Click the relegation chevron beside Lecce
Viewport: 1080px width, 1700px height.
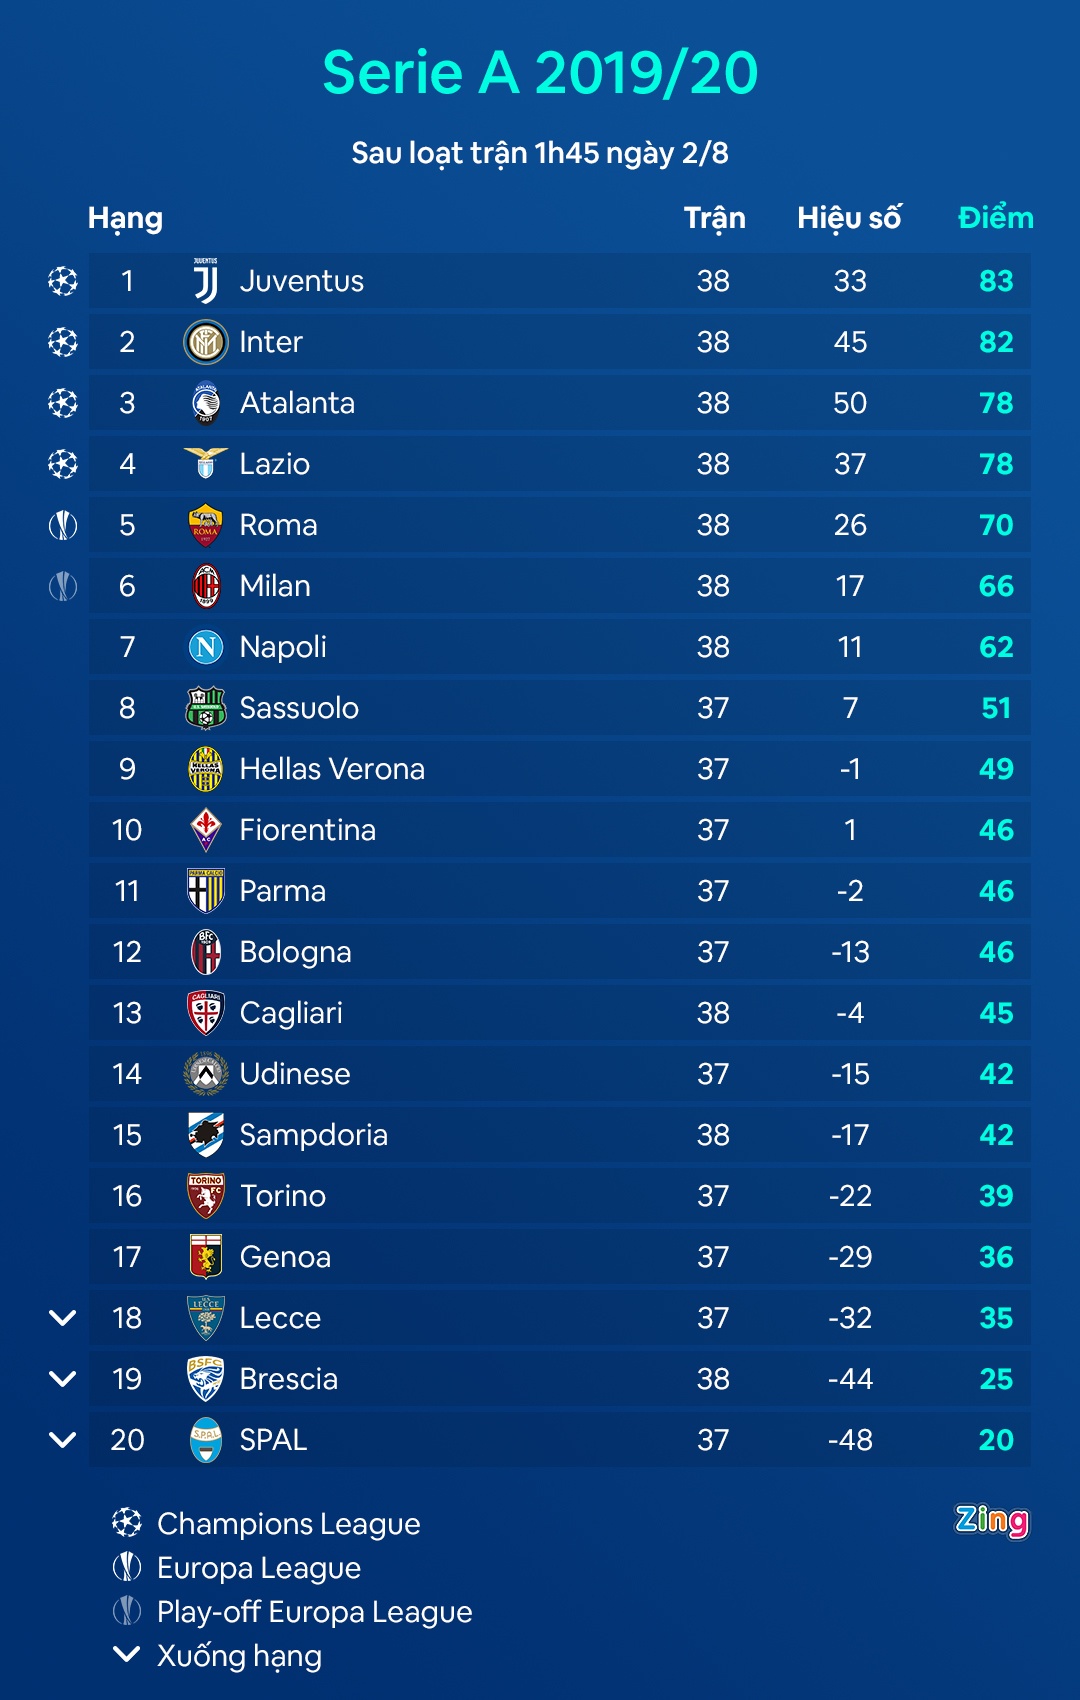[63, 1318]
